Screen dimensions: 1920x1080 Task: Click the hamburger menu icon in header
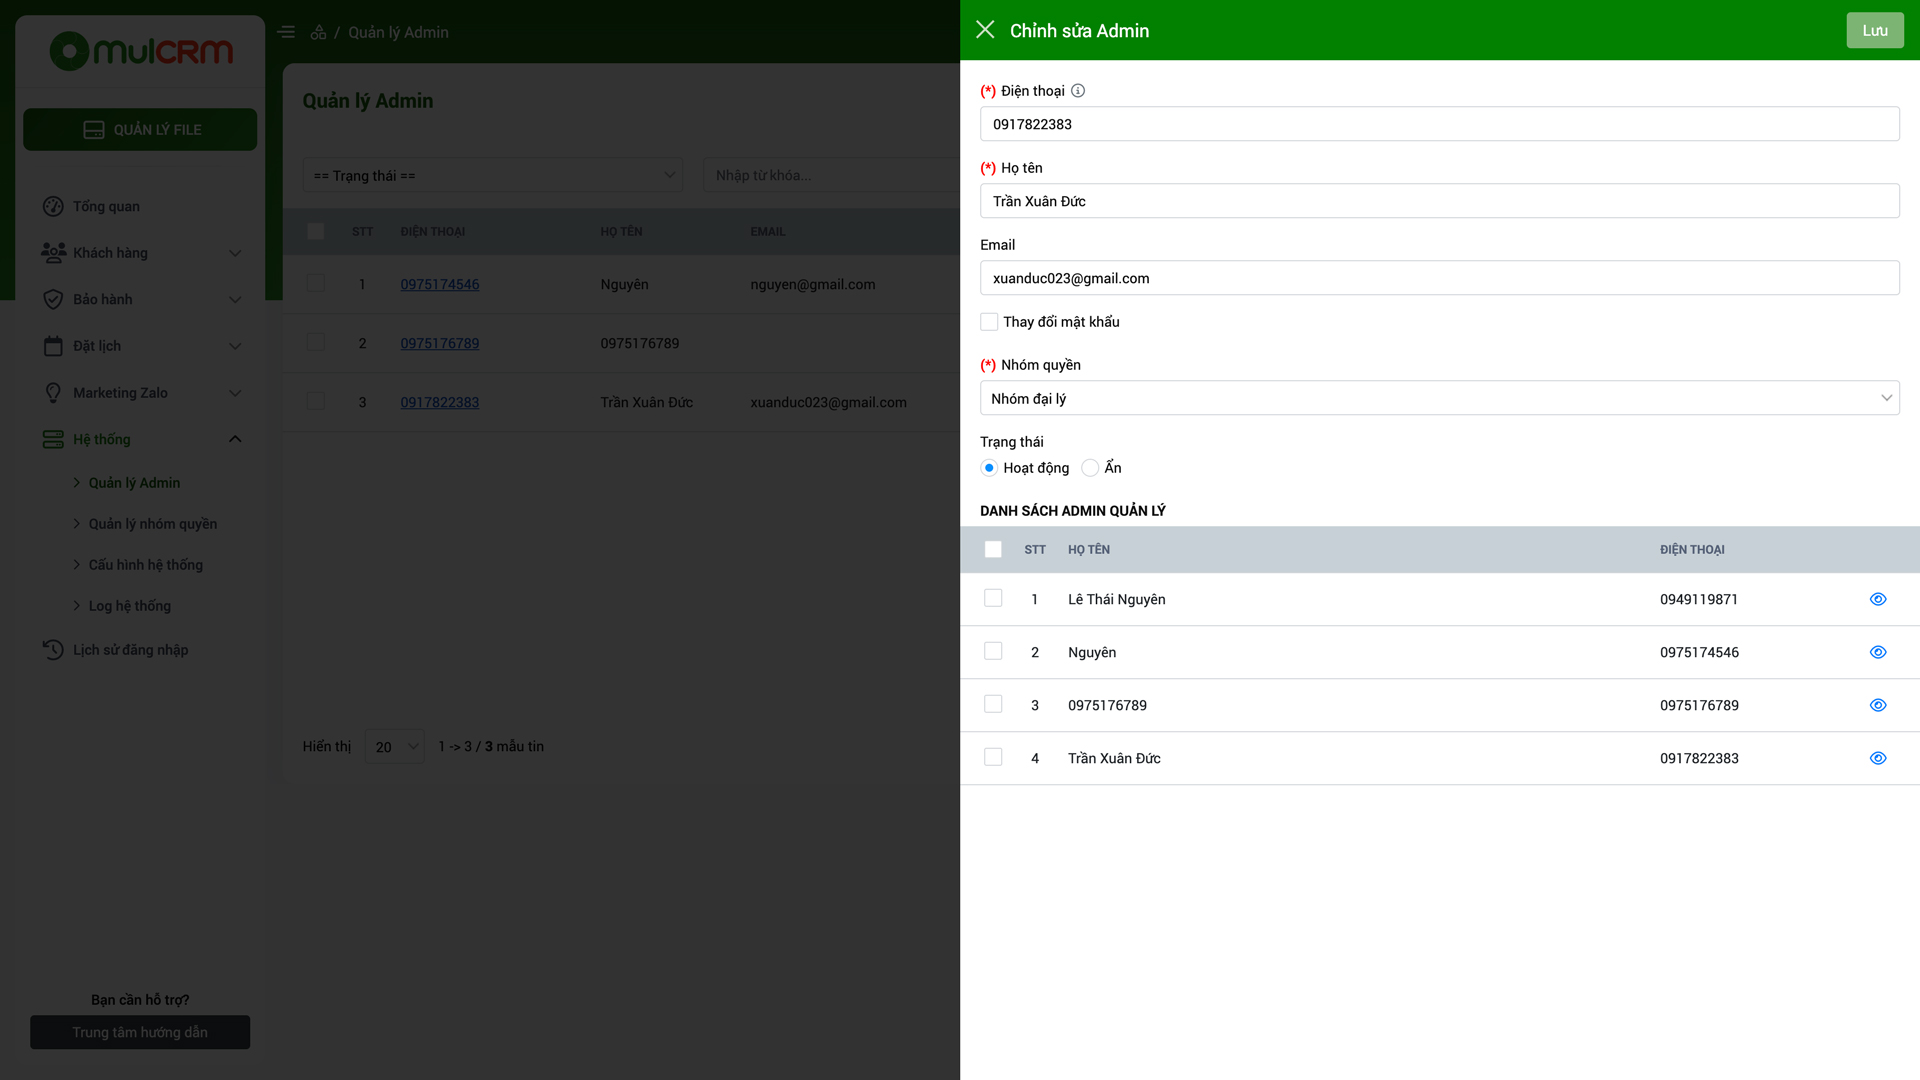(x=286, y=32)
